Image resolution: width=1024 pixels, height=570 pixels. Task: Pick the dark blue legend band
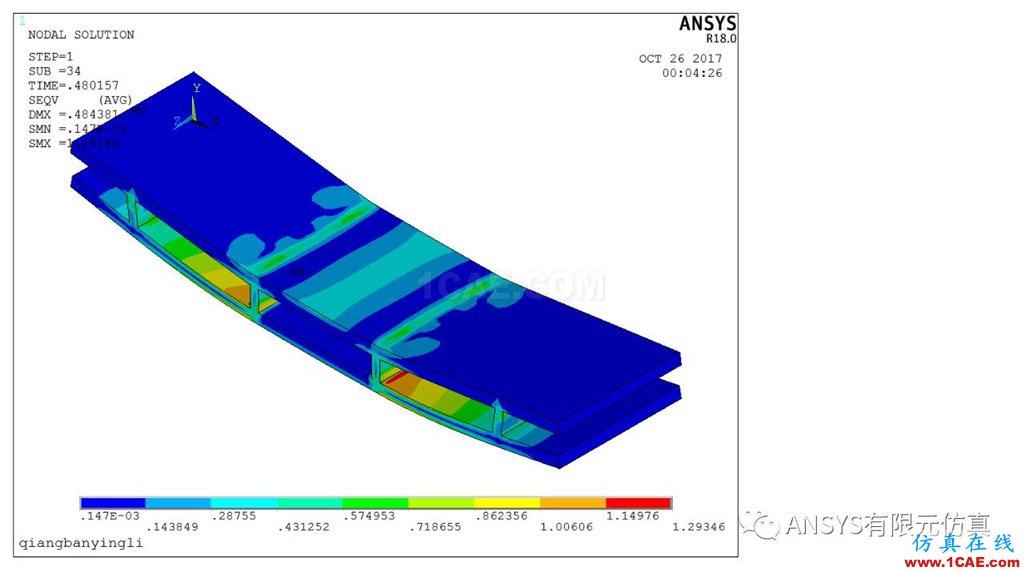[x=113, y=503]
